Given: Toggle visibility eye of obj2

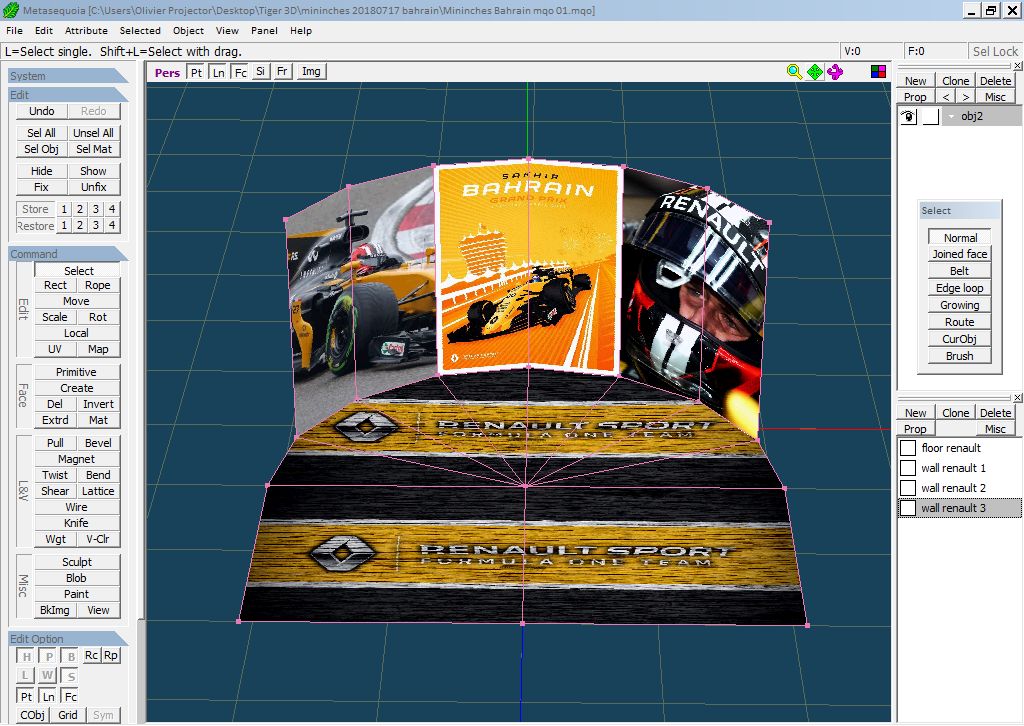Looking at the screenshot, I should tap(909, 116).
